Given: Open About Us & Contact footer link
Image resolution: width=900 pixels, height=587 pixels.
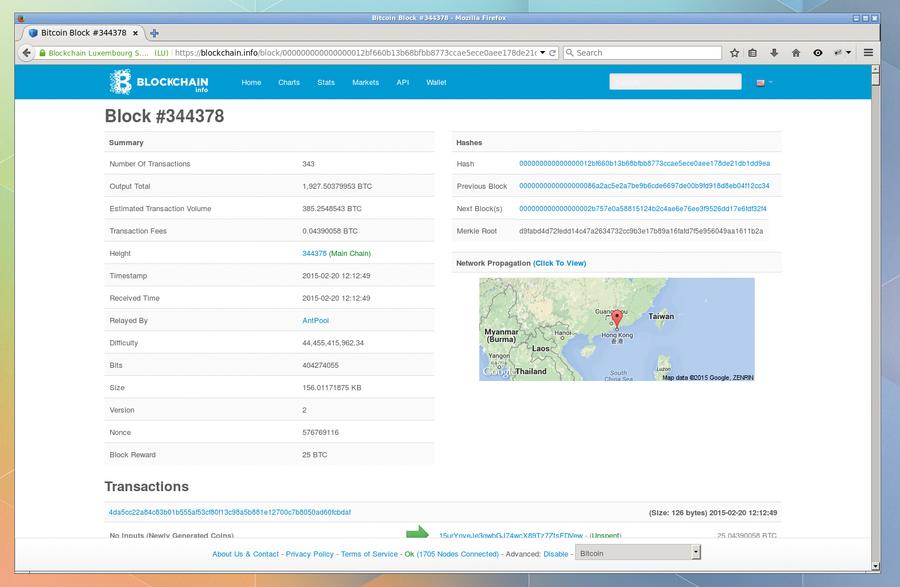Looking at the screenshot, I should pyautogui.click(x=246, y=554).
